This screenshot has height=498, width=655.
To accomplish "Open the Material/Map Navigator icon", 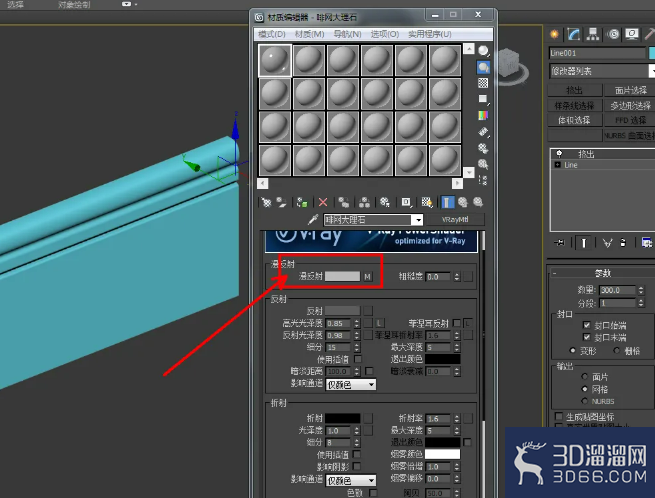I will coord(483,180).
